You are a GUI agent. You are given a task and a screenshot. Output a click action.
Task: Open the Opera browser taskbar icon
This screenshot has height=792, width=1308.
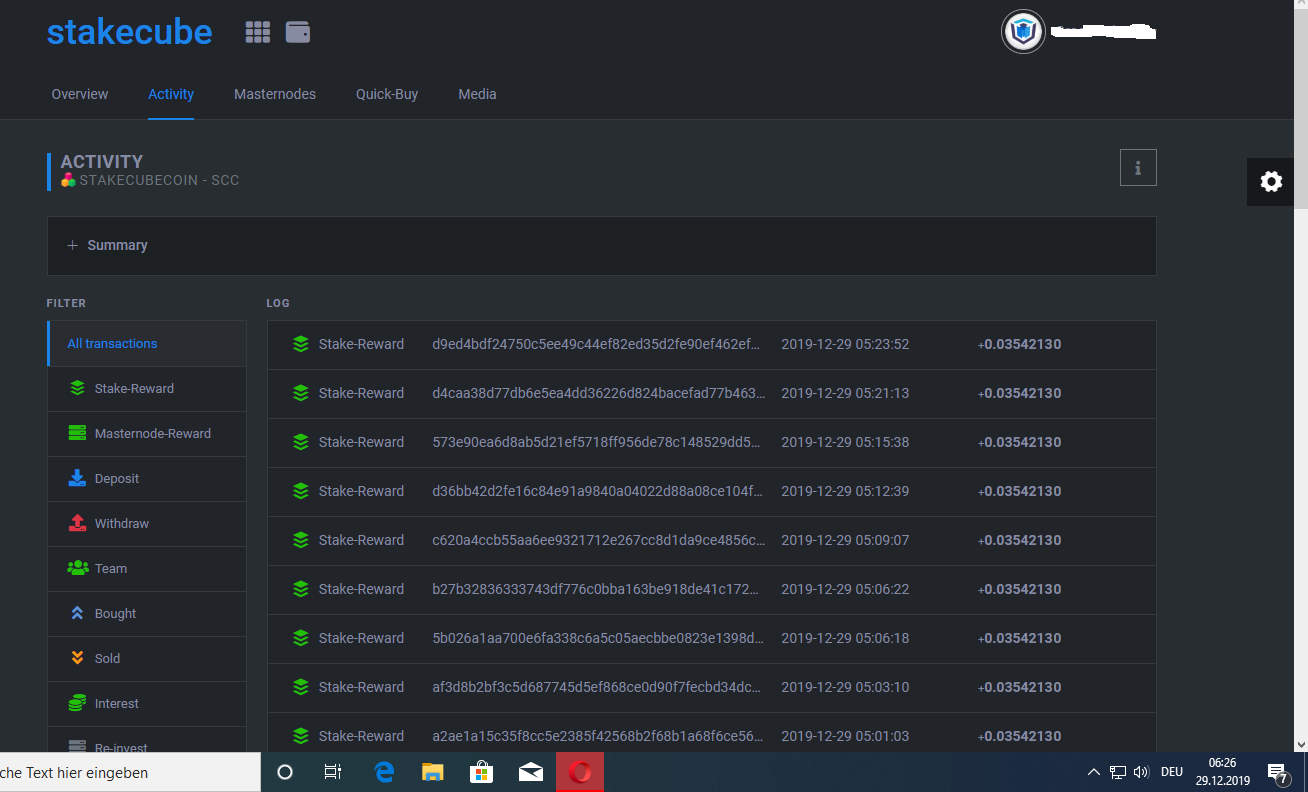pyautogui.click(x=580, y=772)
